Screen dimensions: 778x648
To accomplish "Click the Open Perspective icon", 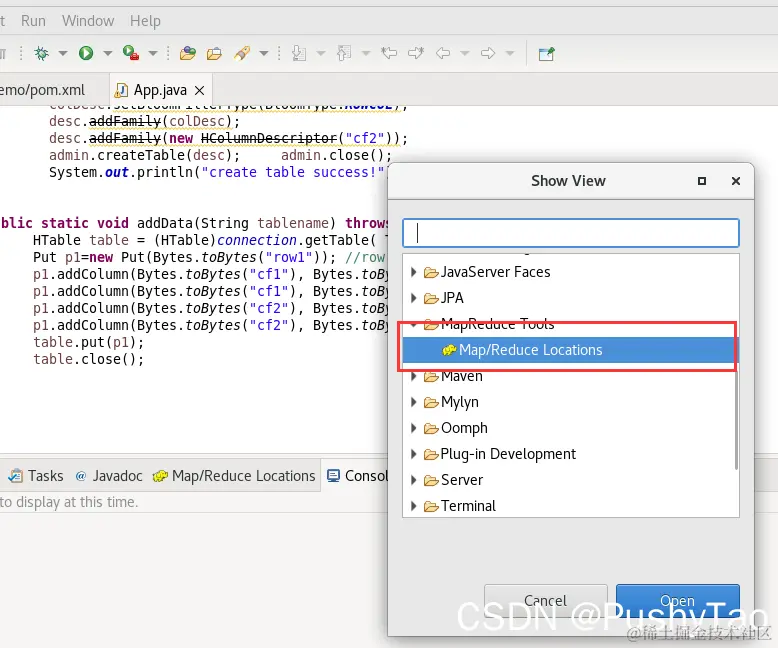I will (x=546, y=54).
